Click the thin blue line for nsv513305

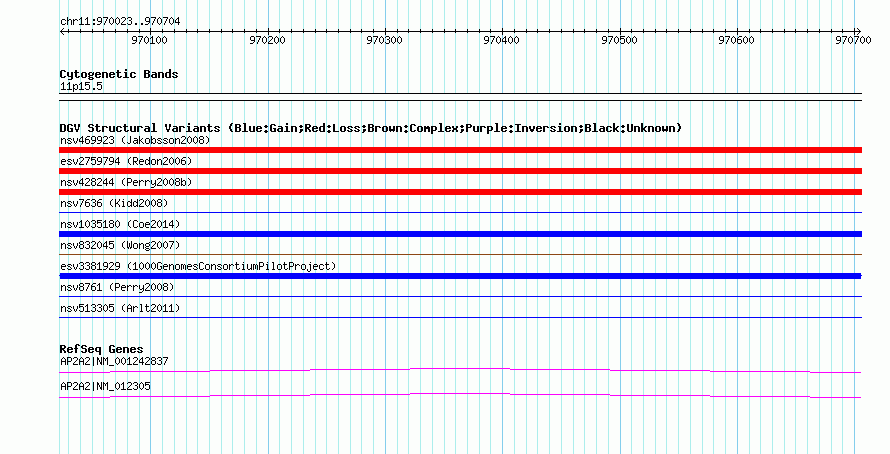[460, 318]
